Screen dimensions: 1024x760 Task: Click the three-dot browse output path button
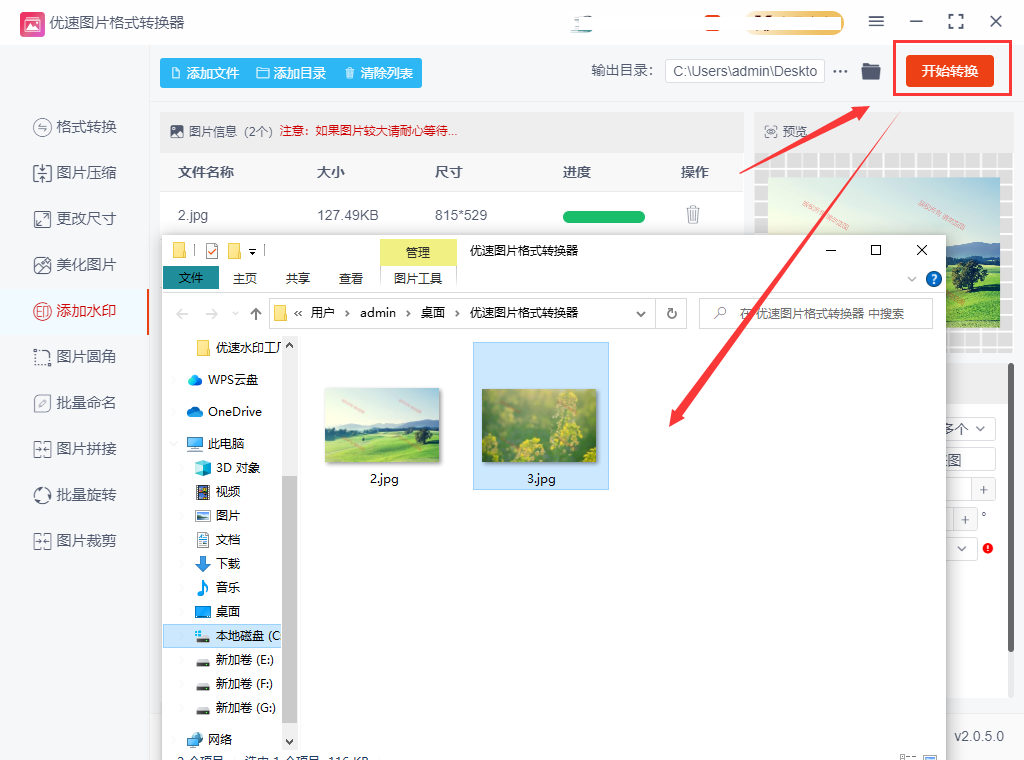coord(840,71)
